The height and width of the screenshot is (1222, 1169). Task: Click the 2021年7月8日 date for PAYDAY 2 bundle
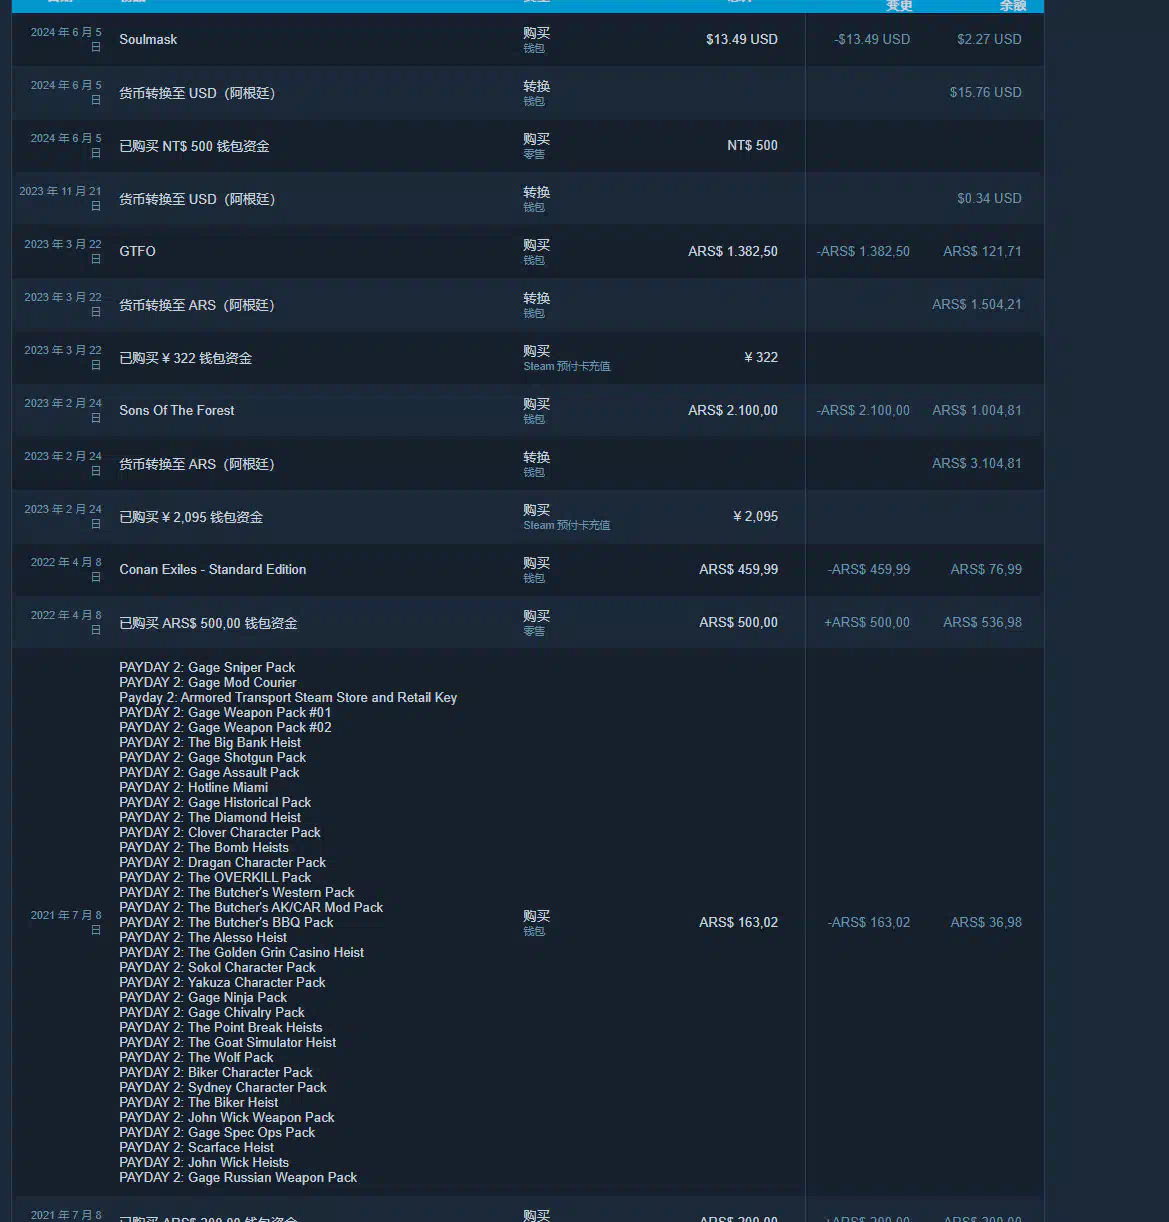tap(66, 922)
